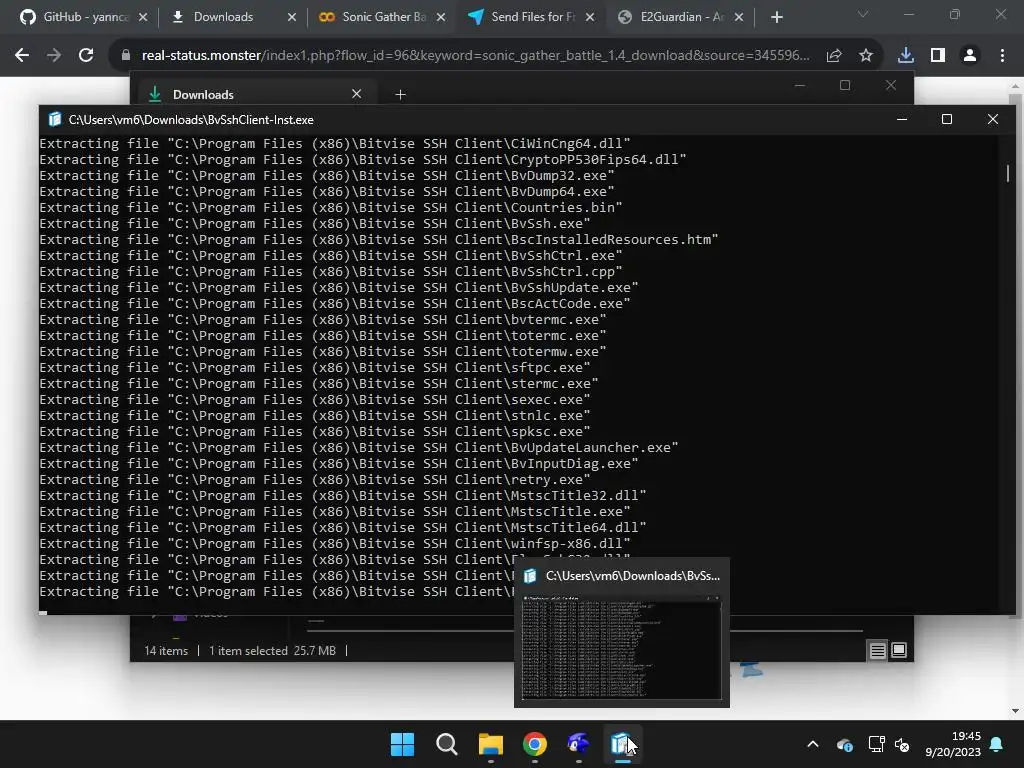Minimize the BvSshClient installer console

pyautogui.click(x=902, y=120)
